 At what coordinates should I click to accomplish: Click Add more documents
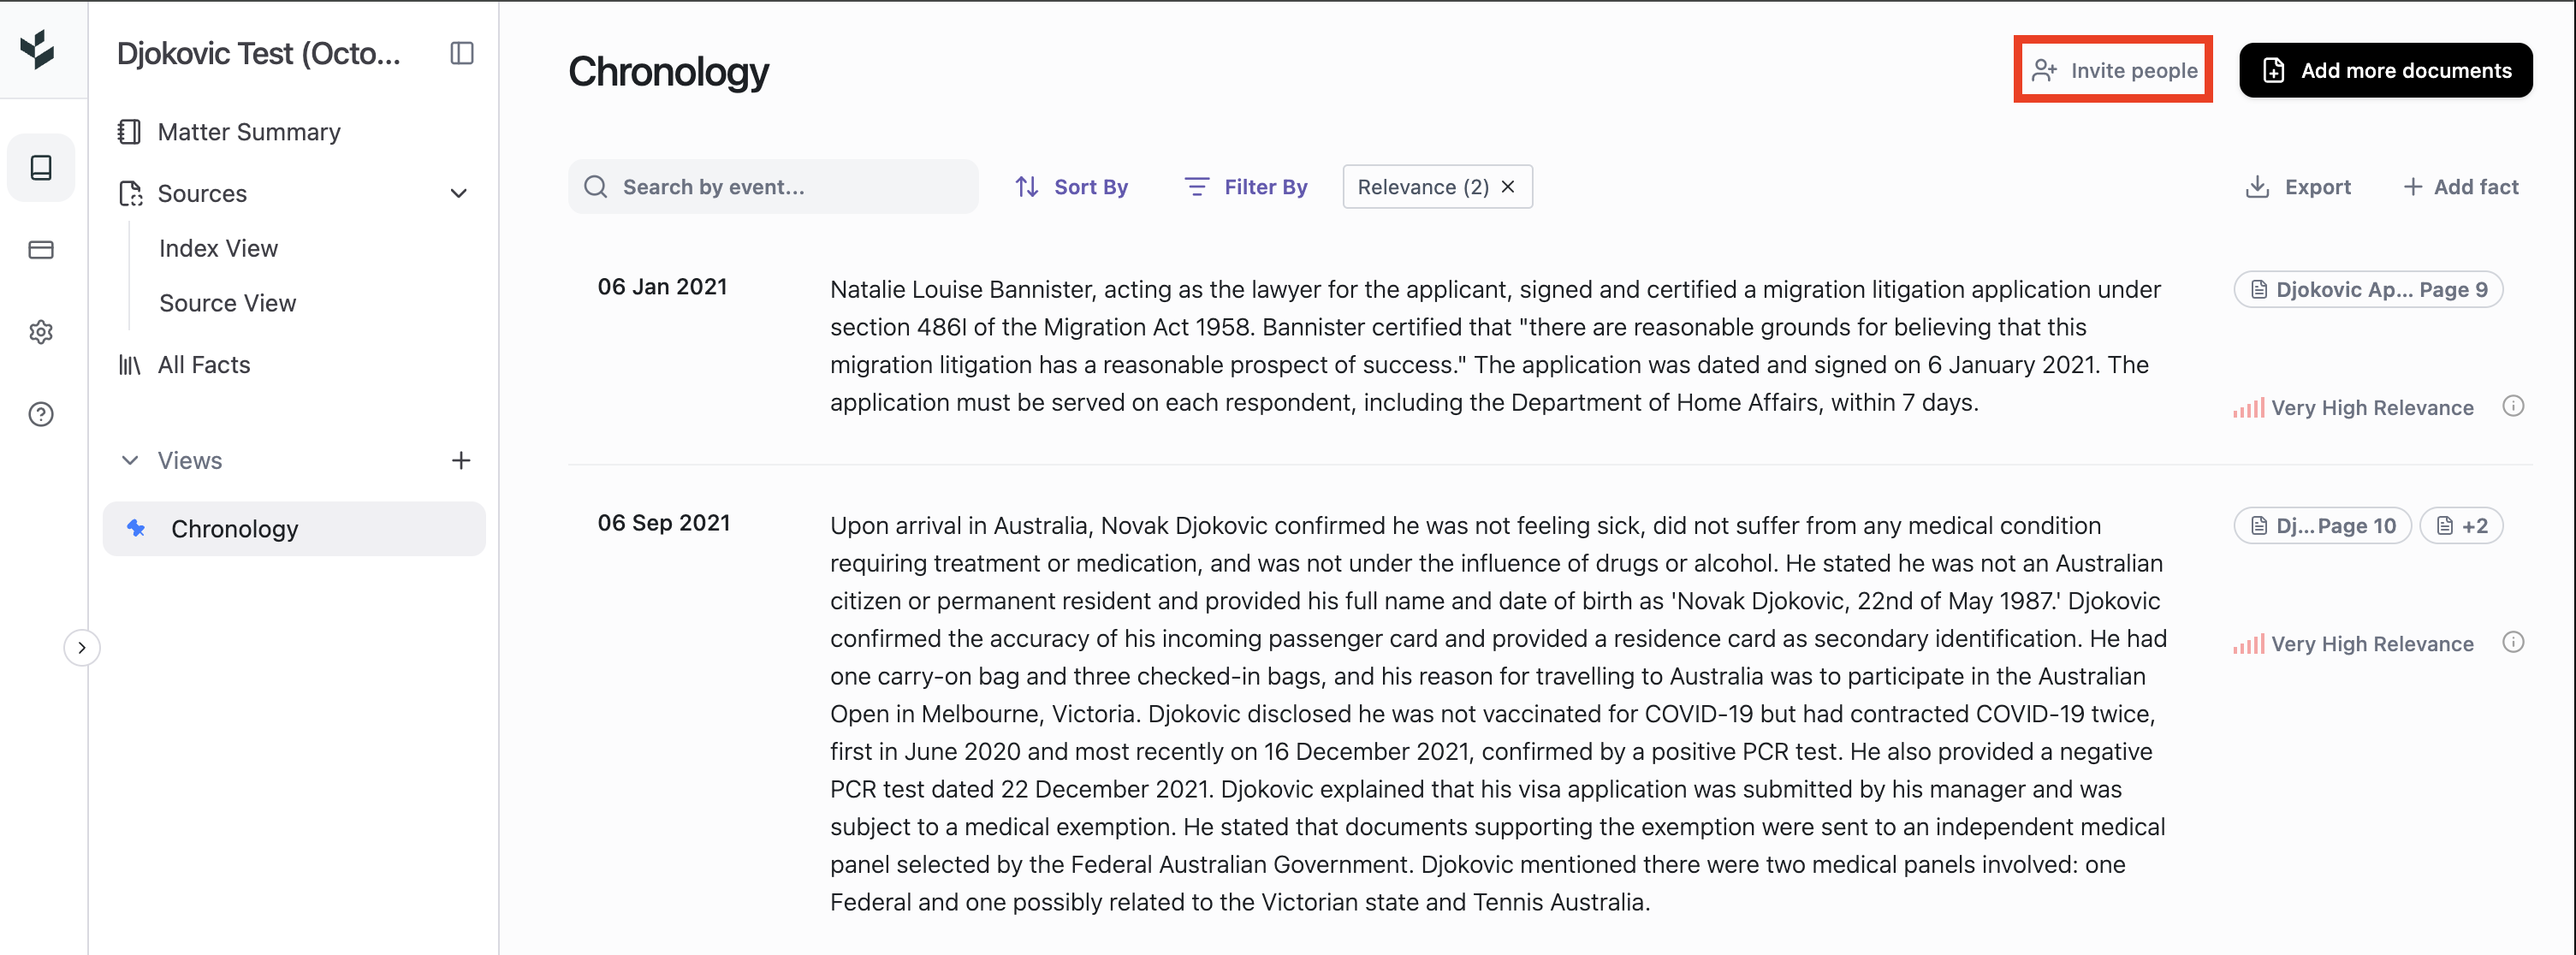(2386, 70)
